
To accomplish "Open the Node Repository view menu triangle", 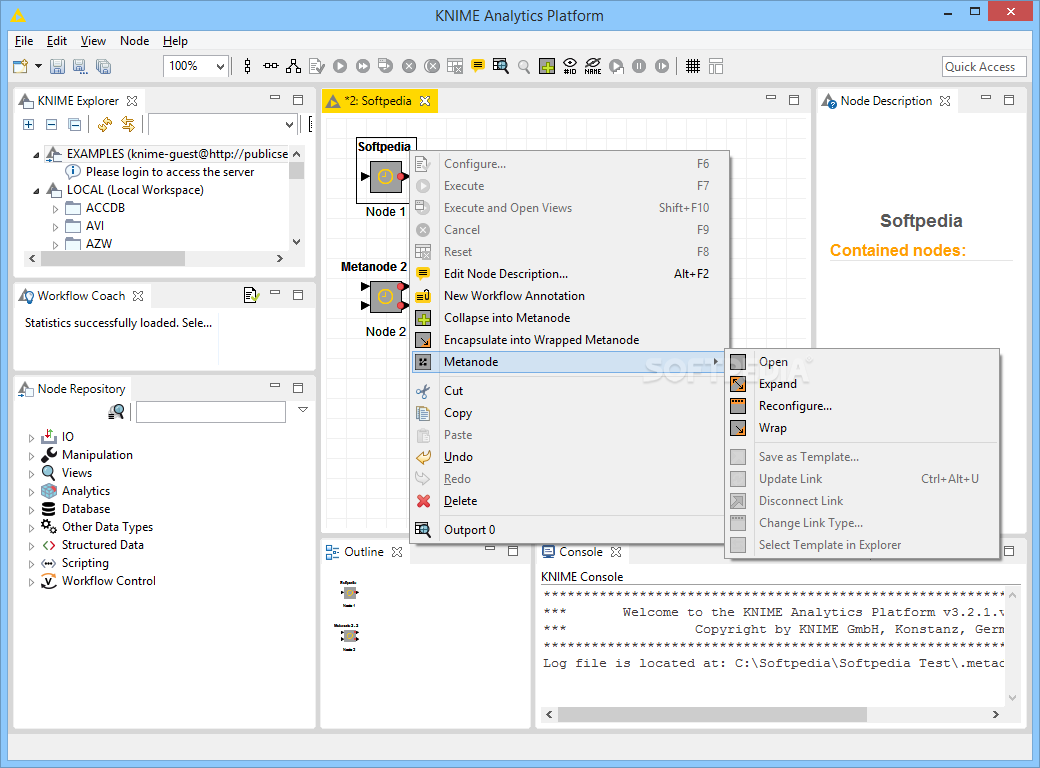I will point(303,410).
